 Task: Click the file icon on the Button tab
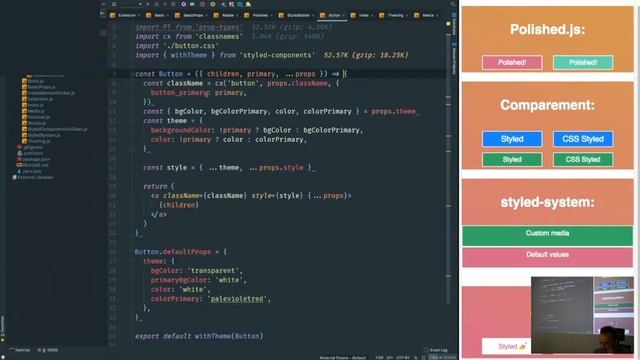pyautogui.click(x=322, y=16)
